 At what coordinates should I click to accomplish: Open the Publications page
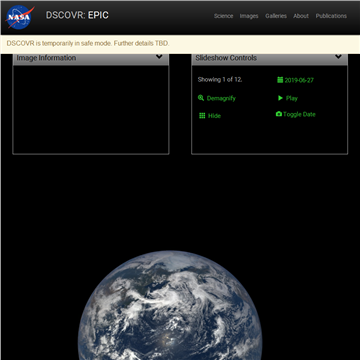(331, 16)
